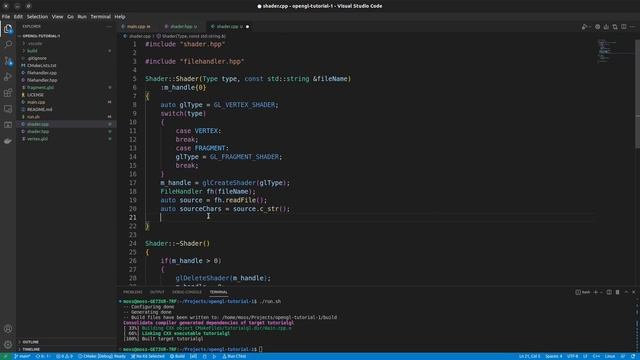Click the CMake launch play icon in status bar
This screenshot has width=640, height=360.
(x=214, y=356)
